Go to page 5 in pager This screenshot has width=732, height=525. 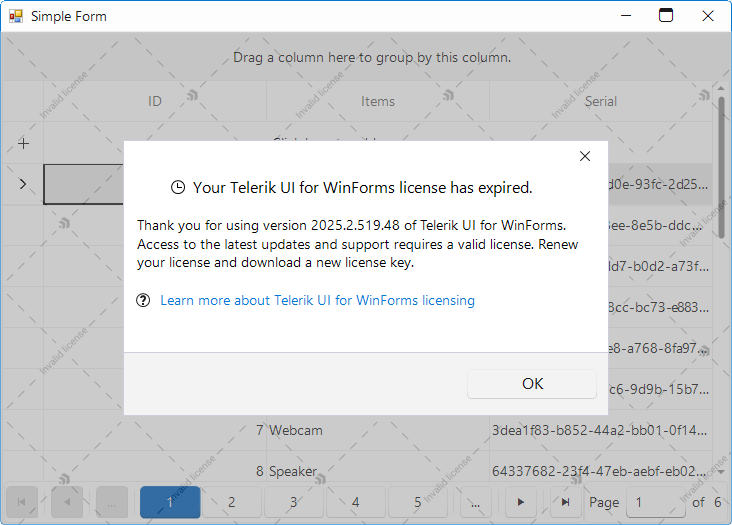click(418, 502)
